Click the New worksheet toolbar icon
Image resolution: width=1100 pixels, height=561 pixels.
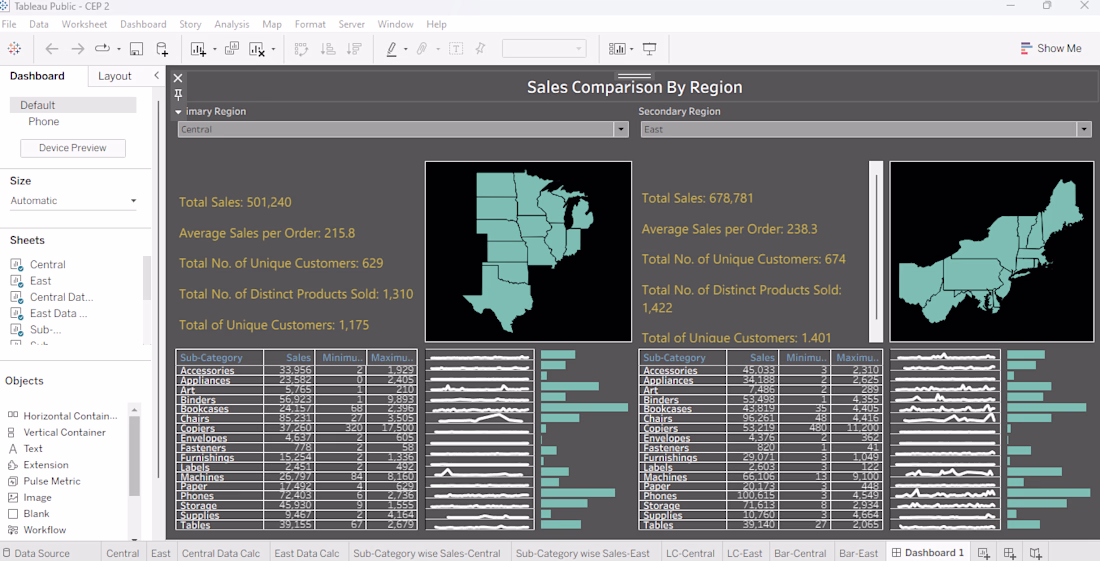click(199, 48)
